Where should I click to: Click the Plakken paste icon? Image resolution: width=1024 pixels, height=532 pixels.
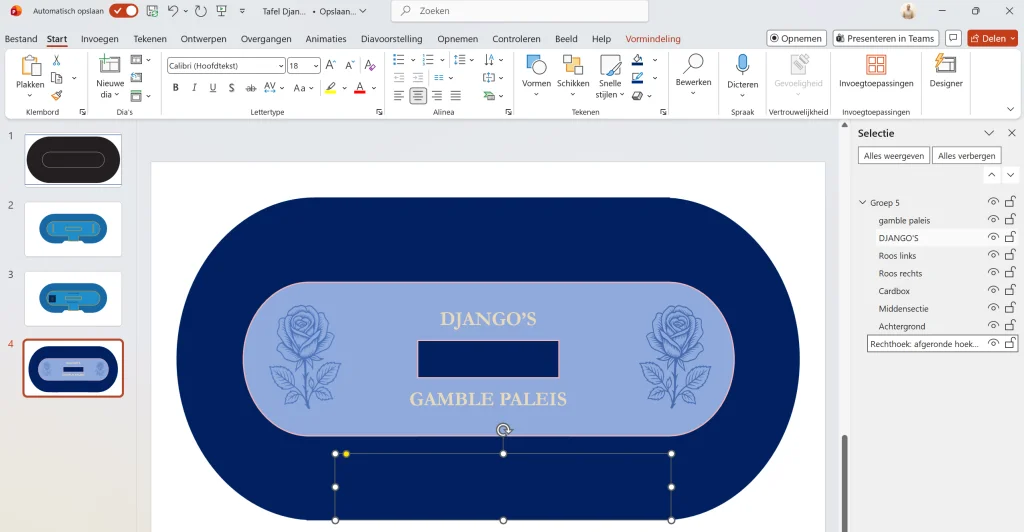(30, 67)
